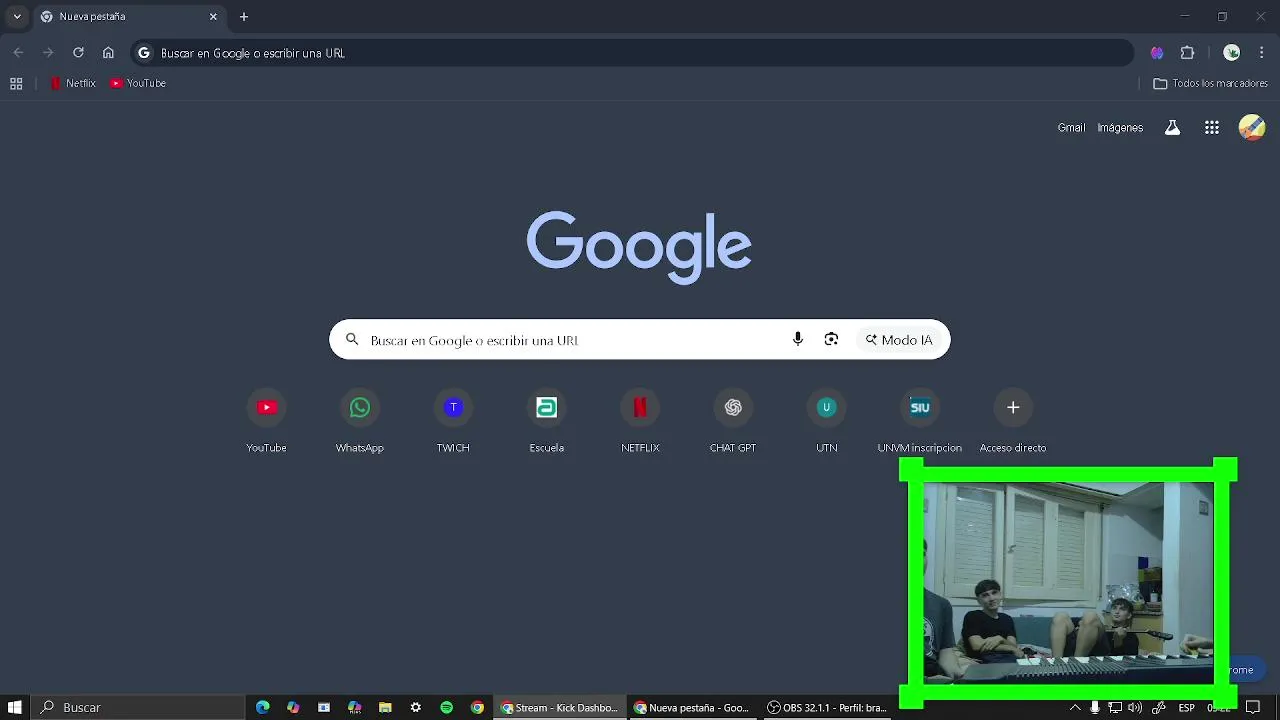This screenshot has width=1280, height=720.
Task: Open the UNVM inscripcion shortcut tile
Action: pos(920,420)
